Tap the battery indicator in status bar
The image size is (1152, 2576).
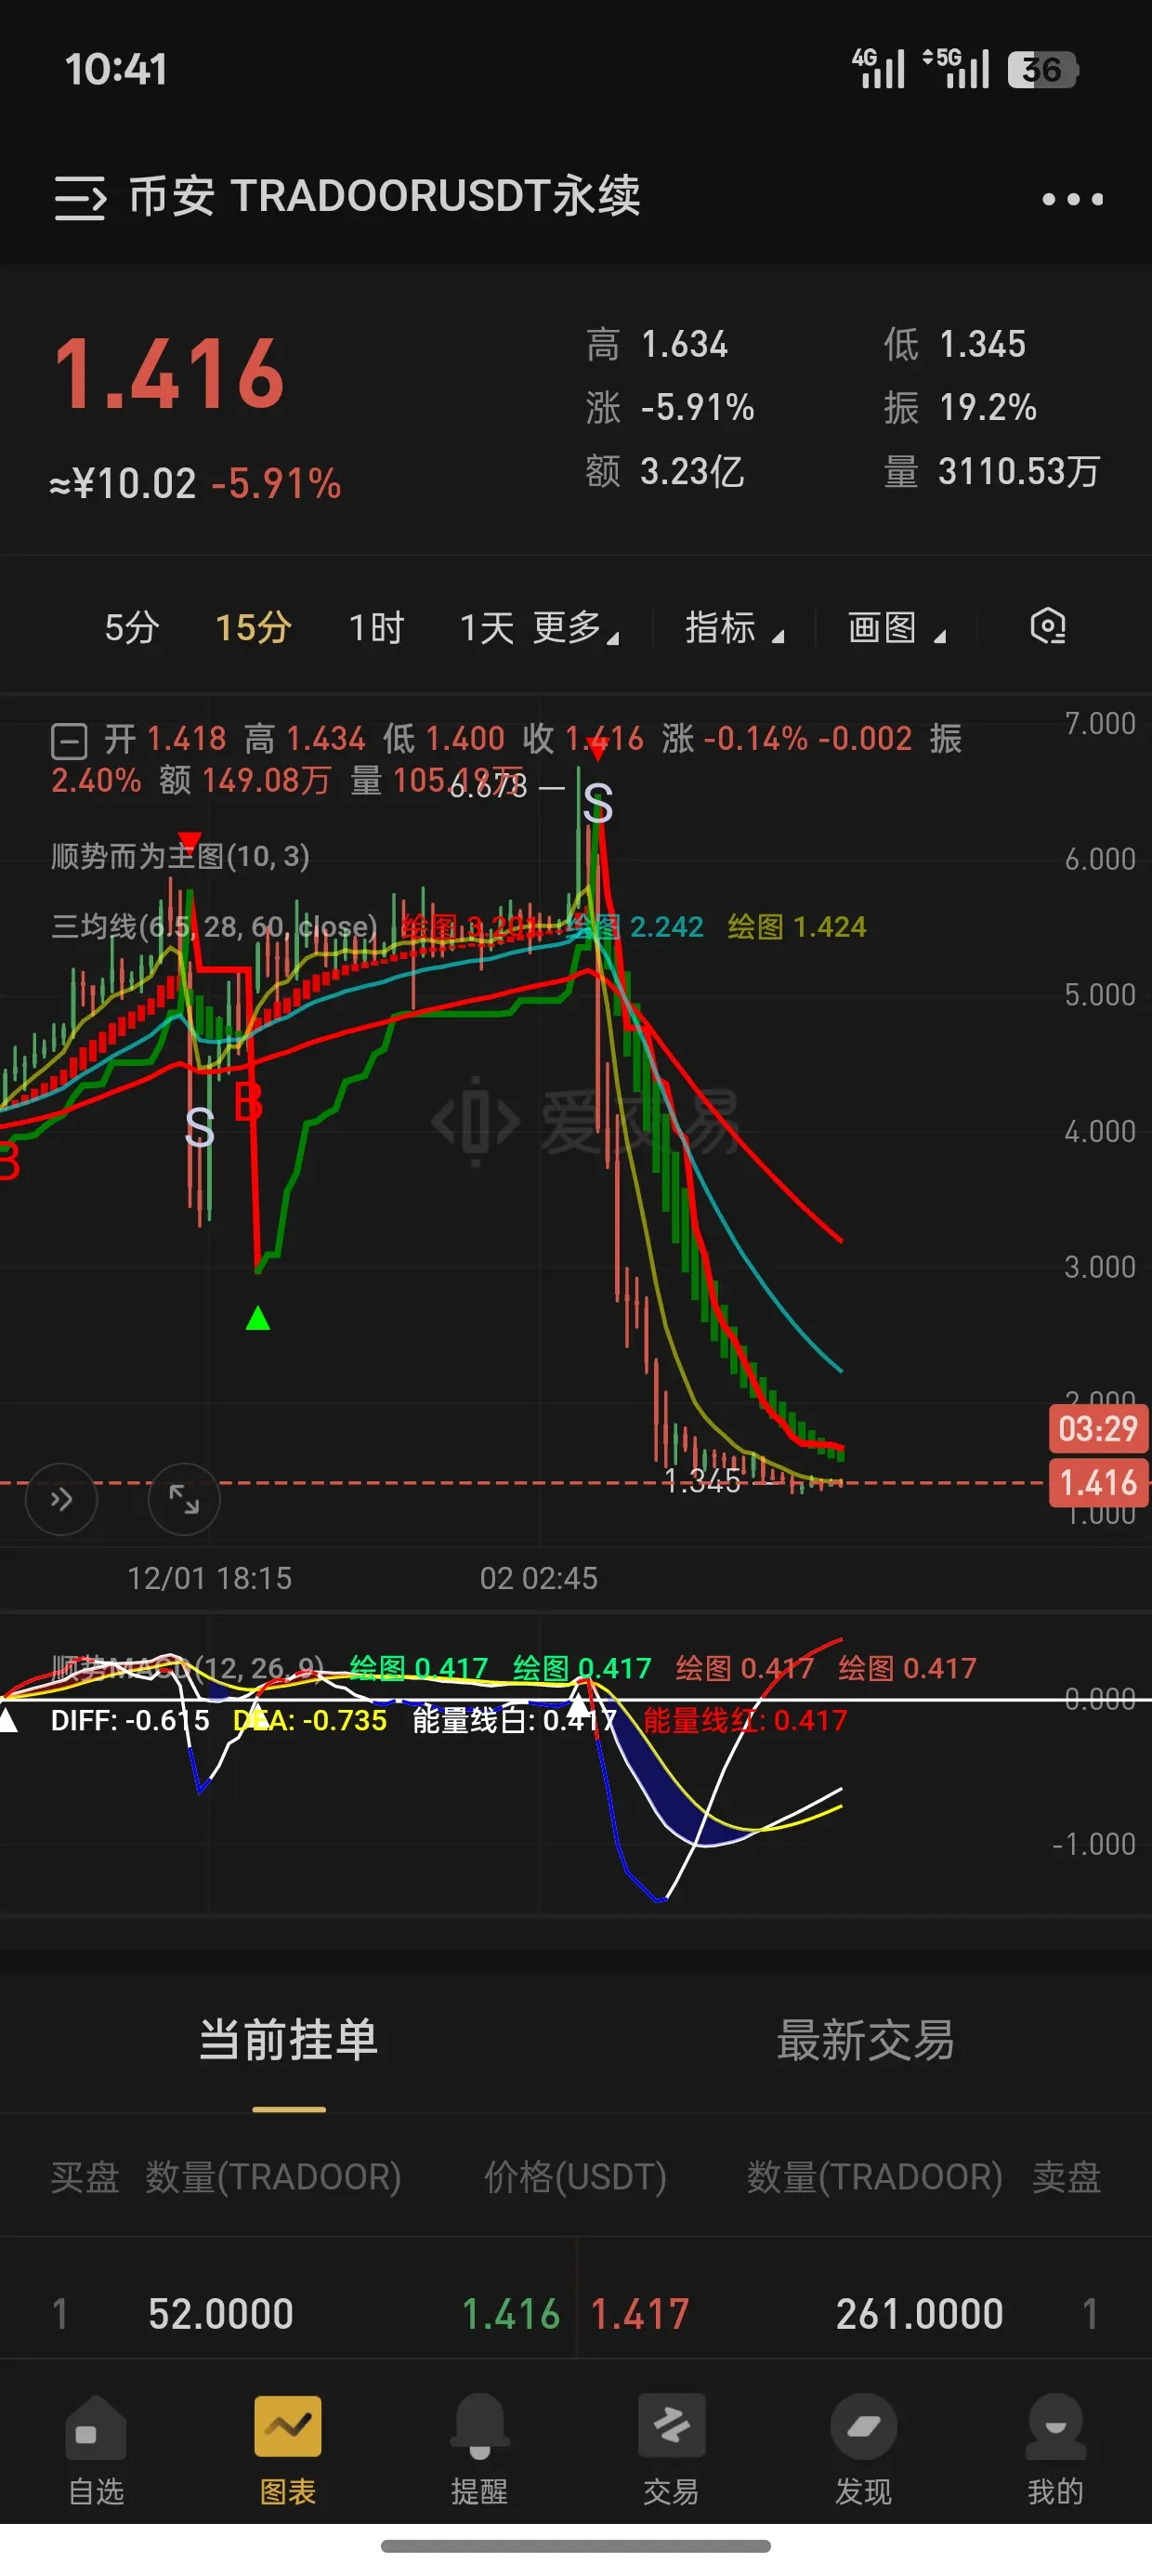(x=1042, y=70)
